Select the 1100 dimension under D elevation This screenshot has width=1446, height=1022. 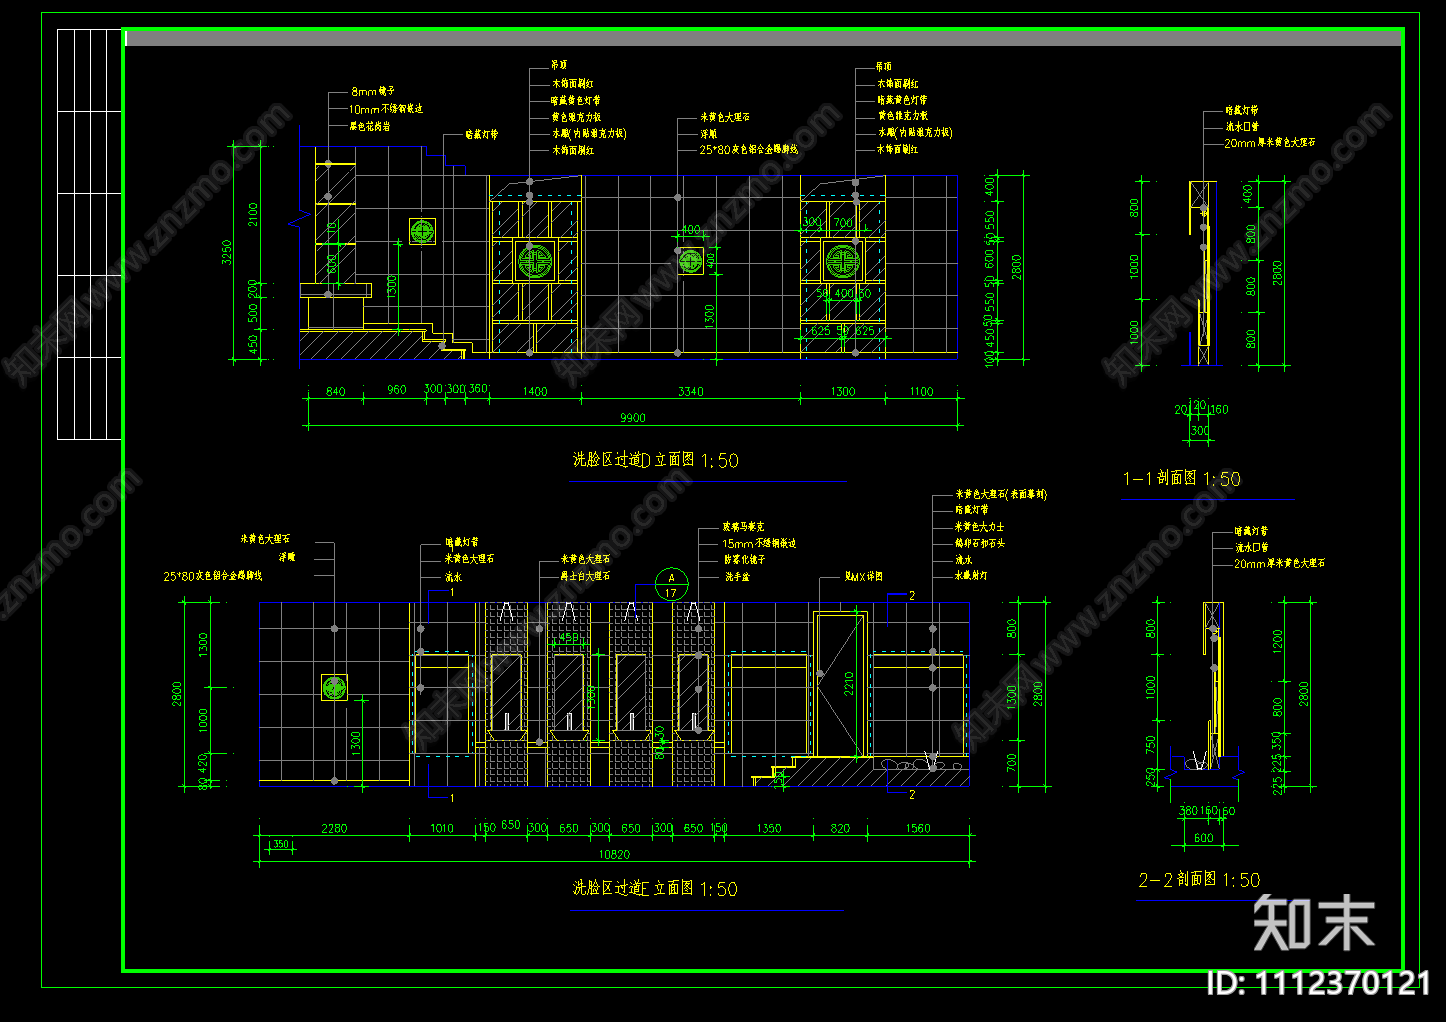(921, 392)
